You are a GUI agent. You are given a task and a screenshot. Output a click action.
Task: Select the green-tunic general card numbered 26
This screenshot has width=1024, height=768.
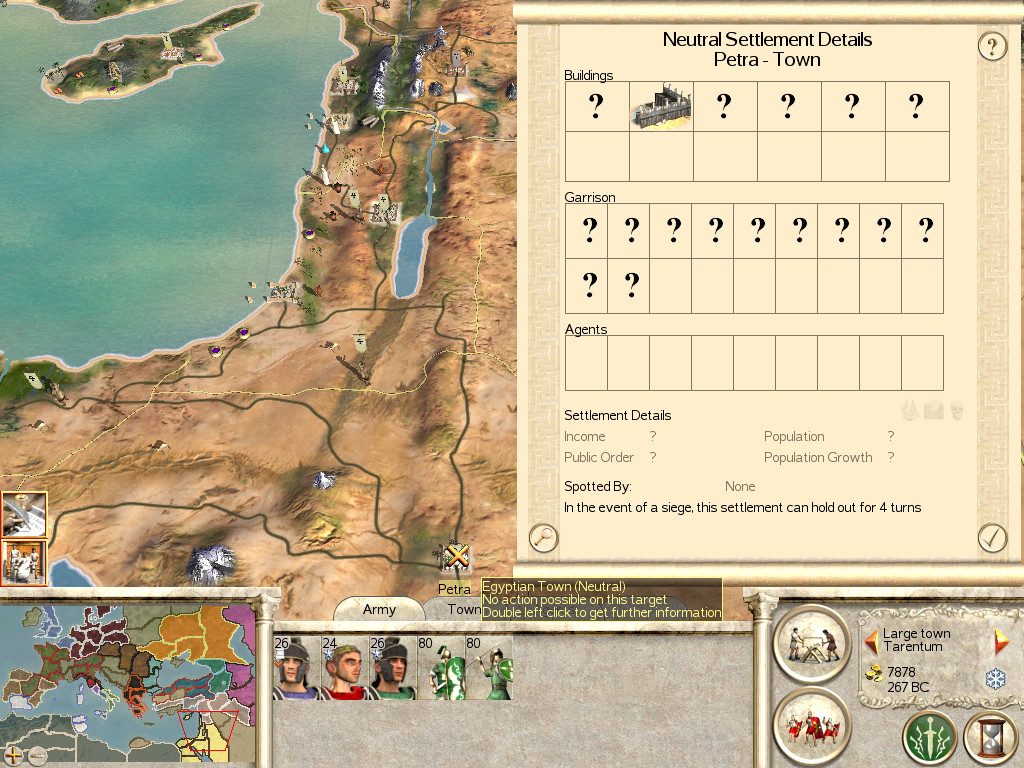[392, 667]
